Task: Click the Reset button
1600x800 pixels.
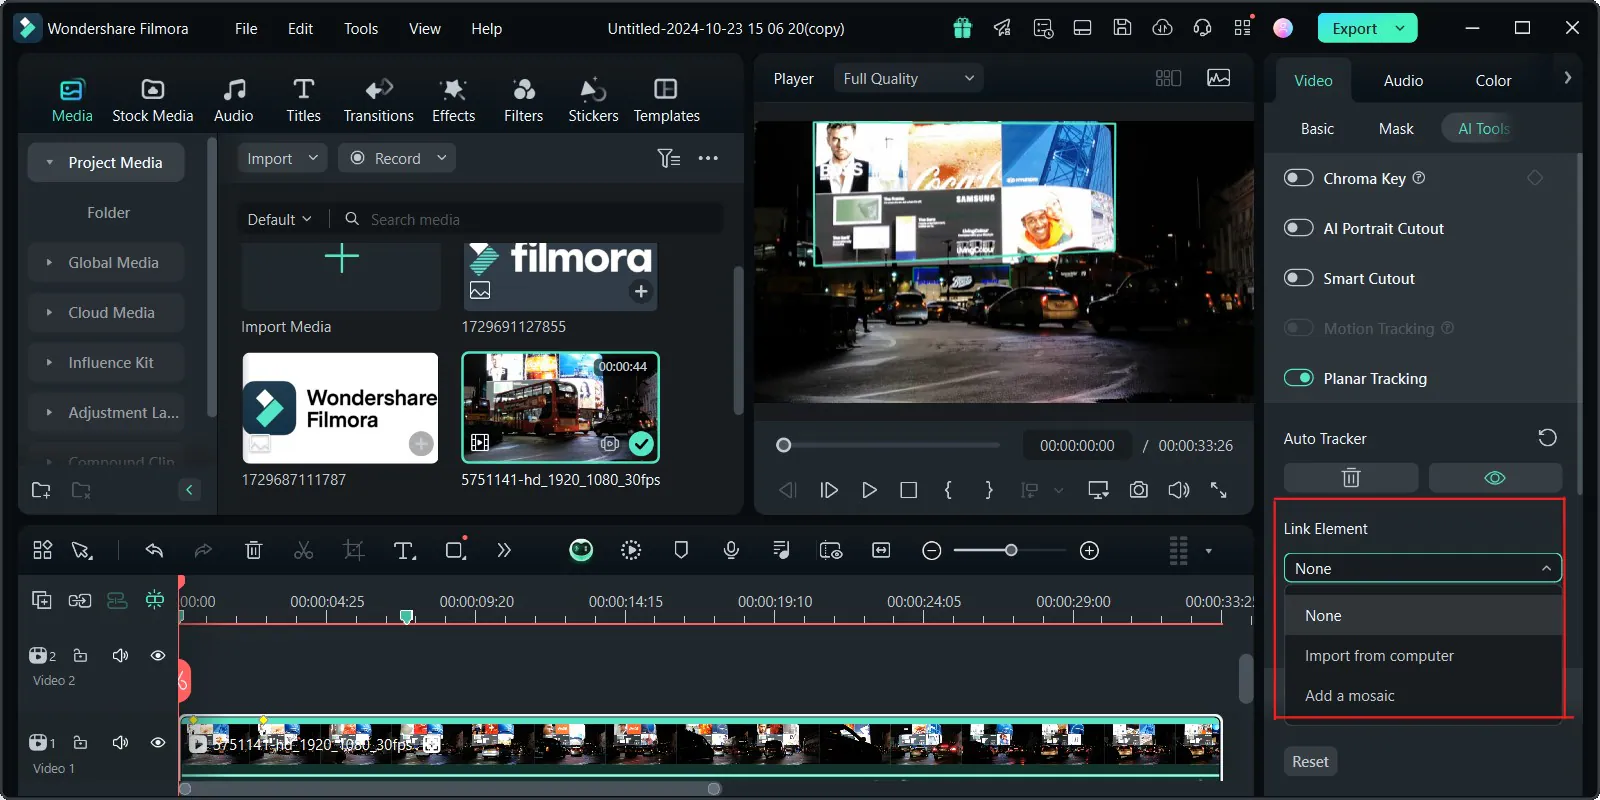Action: click(x=1310, y=761)
